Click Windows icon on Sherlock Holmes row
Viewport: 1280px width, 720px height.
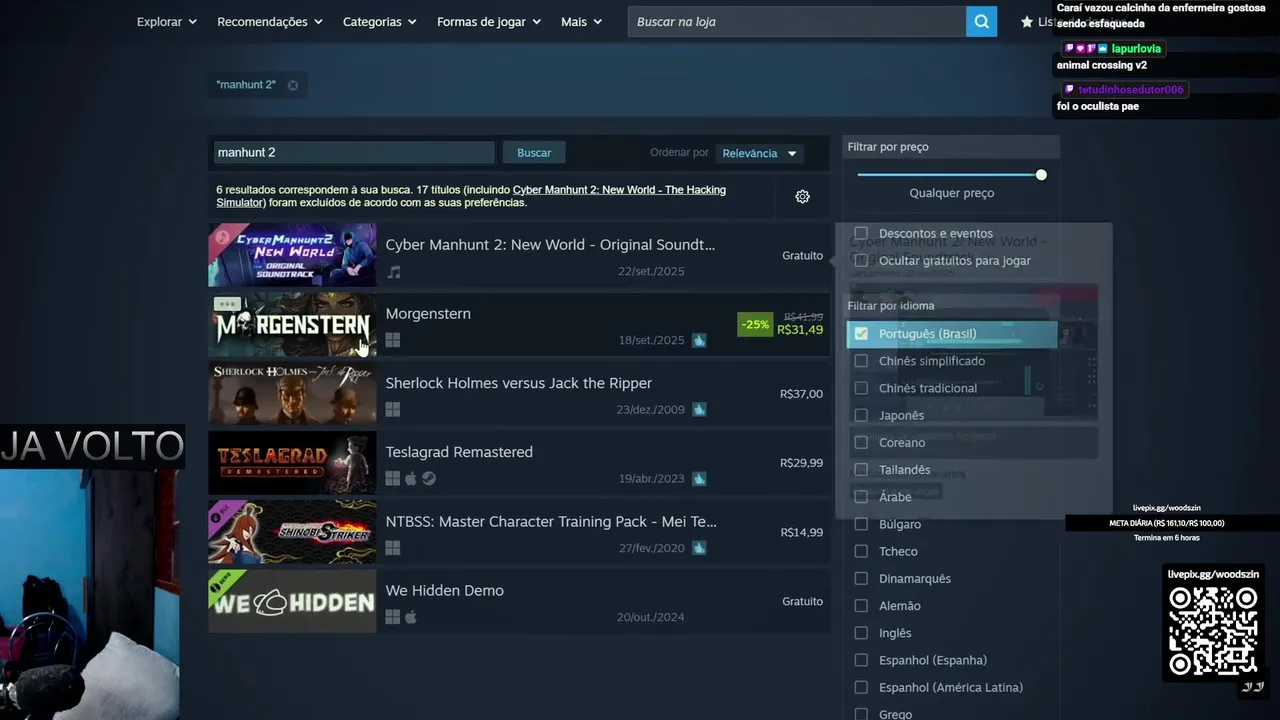coord(393,410)
